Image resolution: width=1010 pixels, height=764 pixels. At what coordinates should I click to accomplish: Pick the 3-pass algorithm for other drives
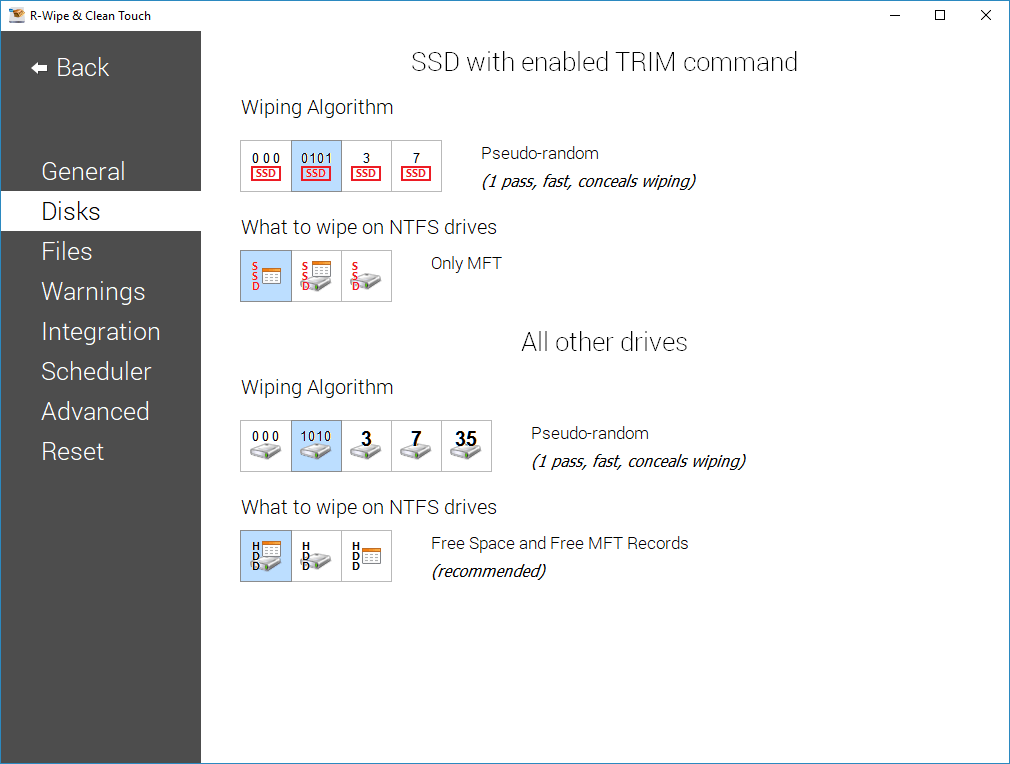366,446
